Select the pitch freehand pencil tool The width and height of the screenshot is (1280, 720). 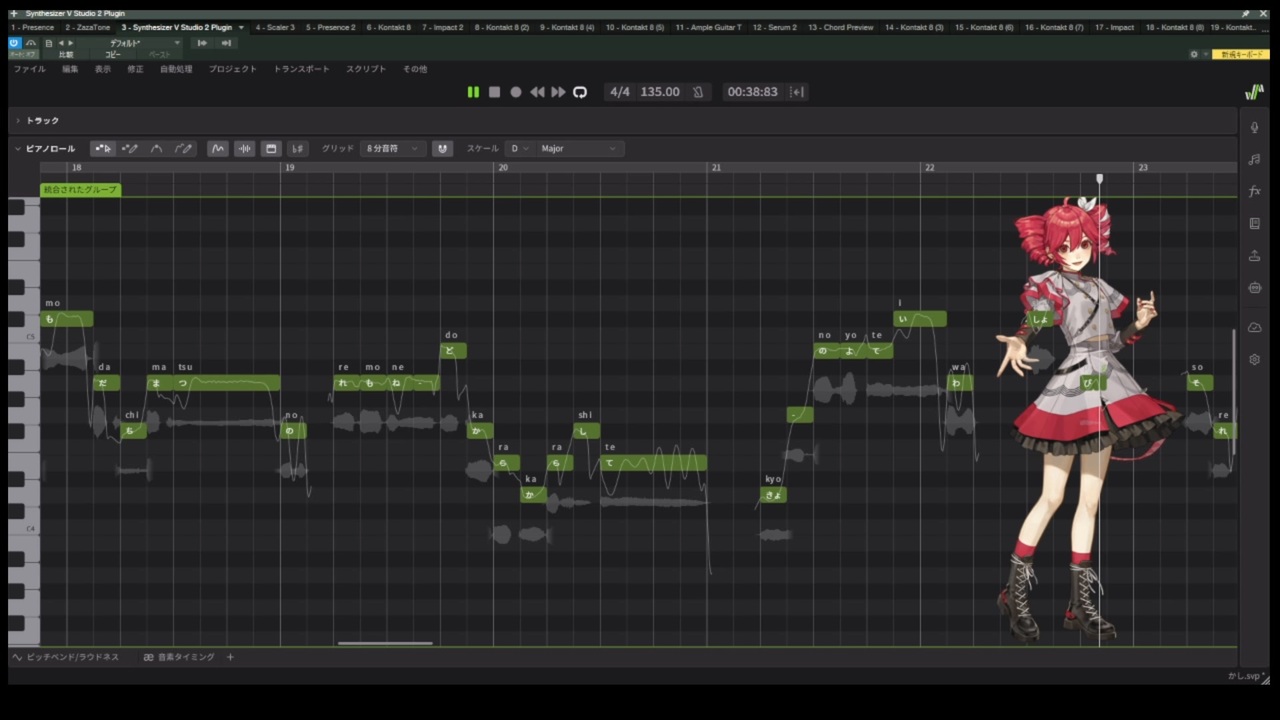pyautogui.click(x=183, y=149)
